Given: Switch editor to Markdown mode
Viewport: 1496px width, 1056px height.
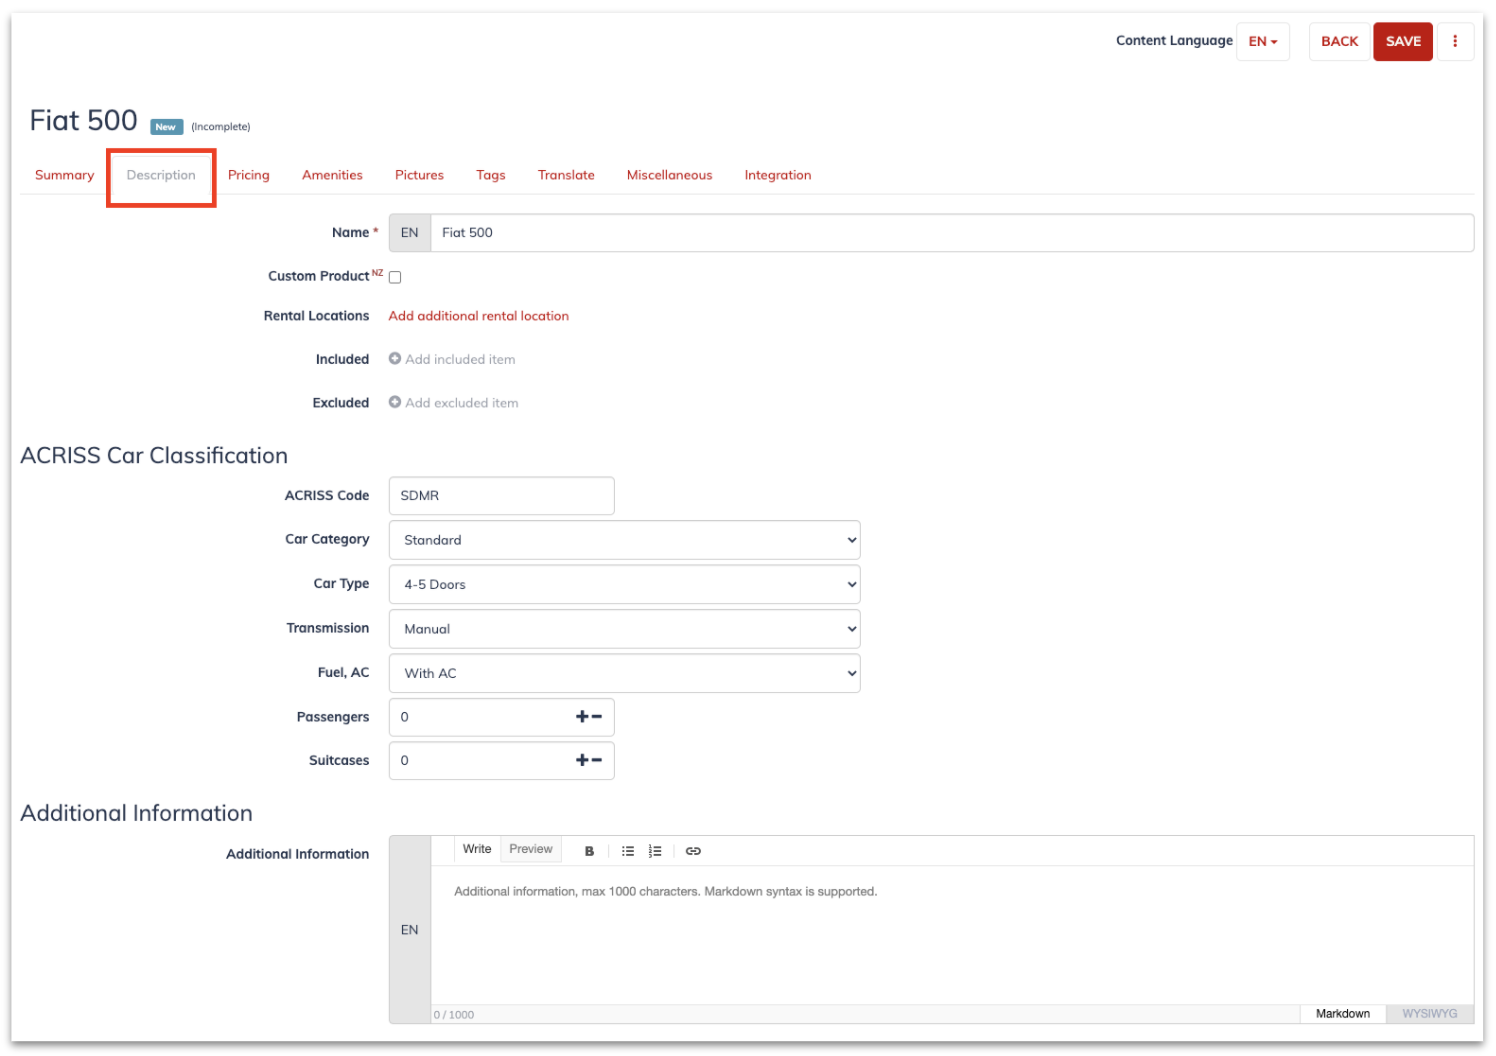Looking at the screenshot, I should 1342,1013.
